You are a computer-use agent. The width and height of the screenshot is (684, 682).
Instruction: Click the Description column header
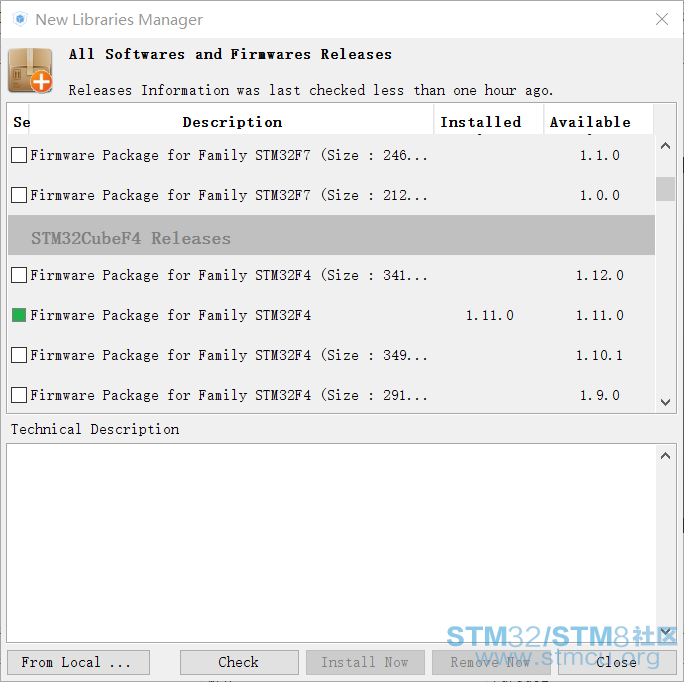232,122
